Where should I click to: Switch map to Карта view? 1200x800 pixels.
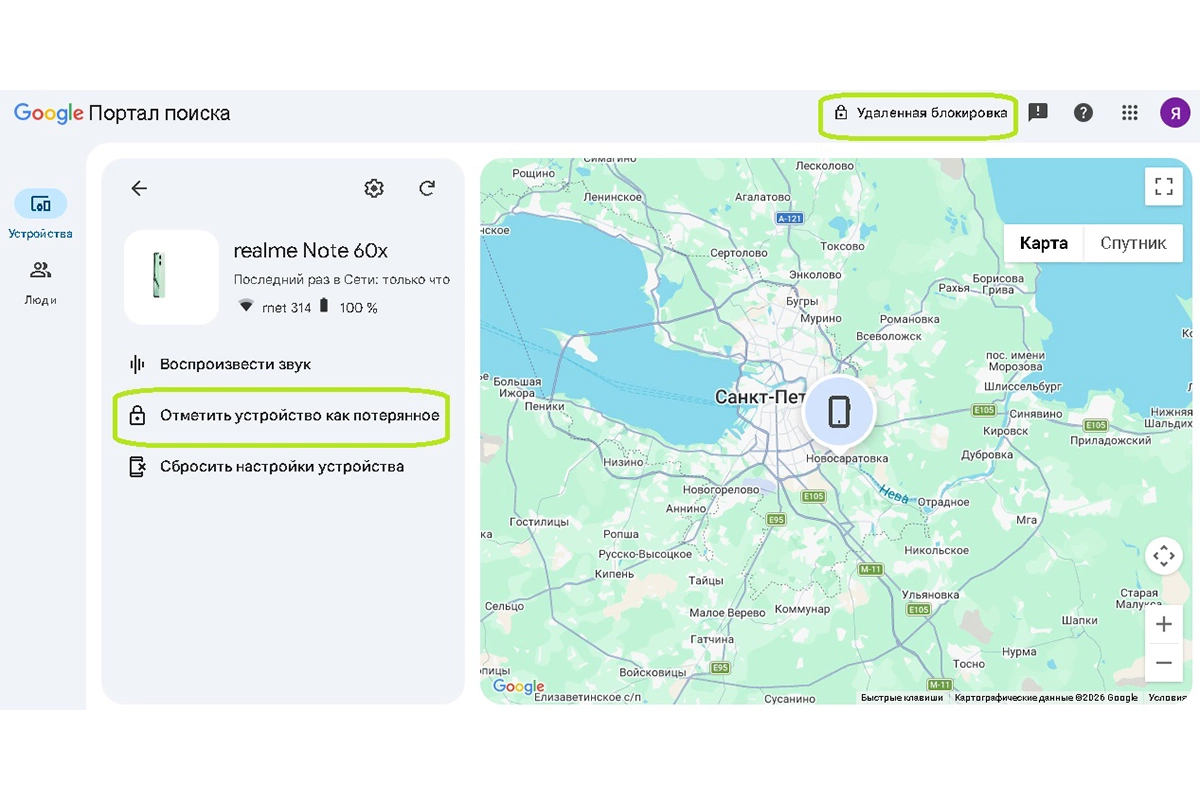1044,243
